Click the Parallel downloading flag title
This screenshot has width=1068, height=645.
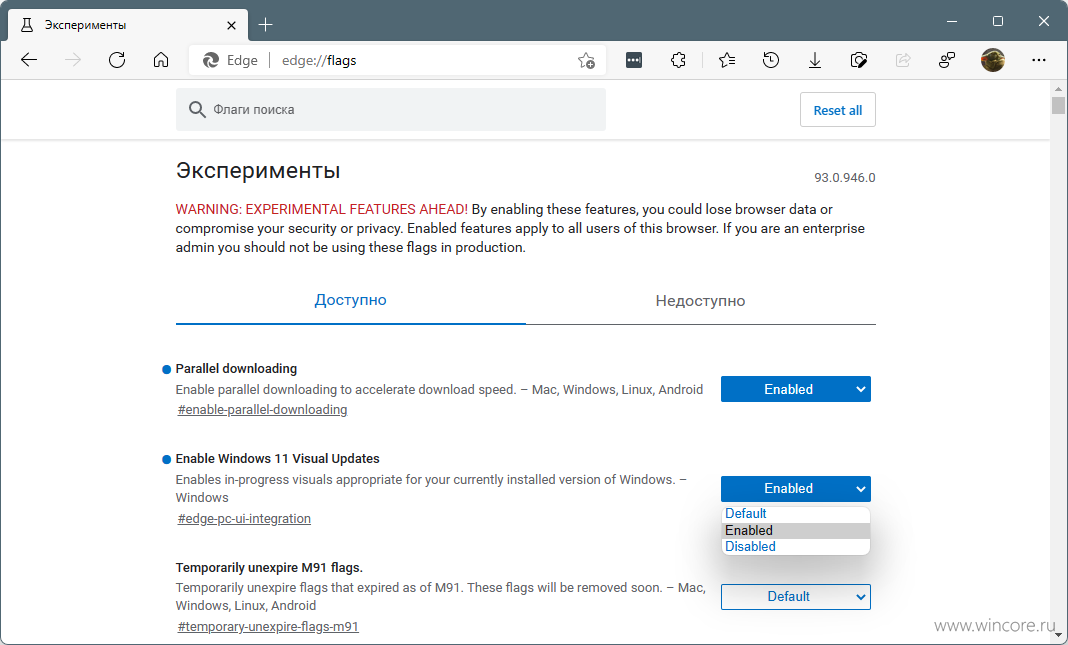(x=236, y=368)
